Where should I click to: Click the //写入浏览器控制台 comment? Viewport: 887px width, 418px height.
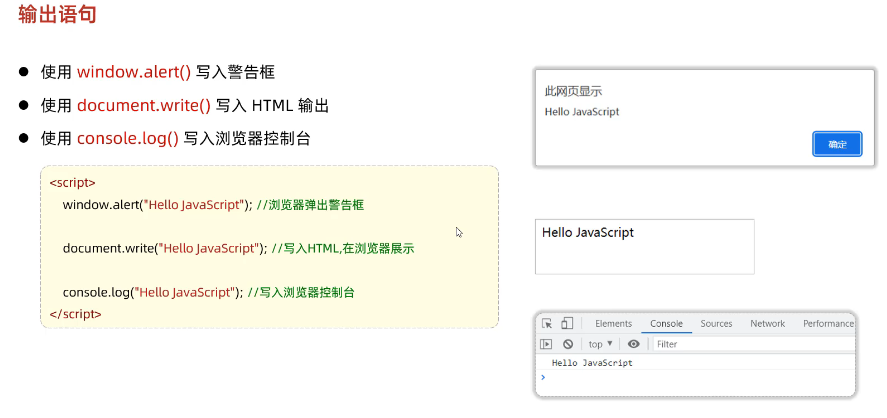pos(301,292)
